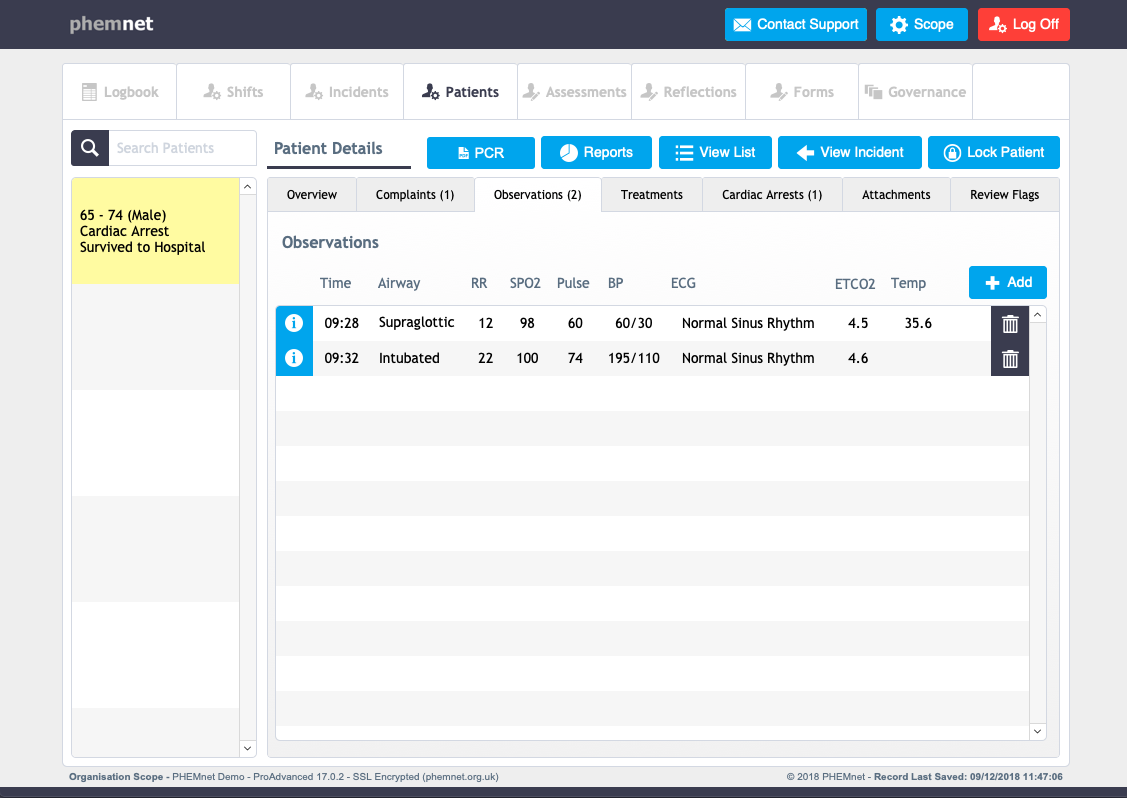
Task: Click the ETCO2 4.6 value
Action: pyautogui.click(x=857, y=358)
